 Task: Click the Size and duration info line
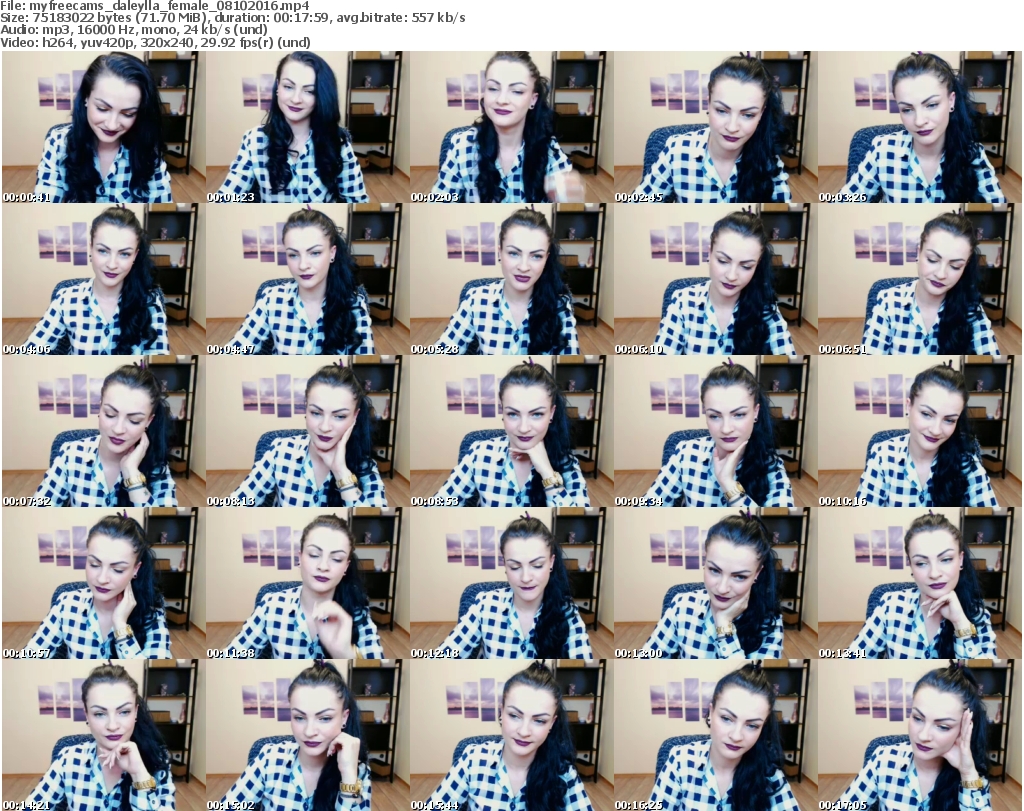232,18
